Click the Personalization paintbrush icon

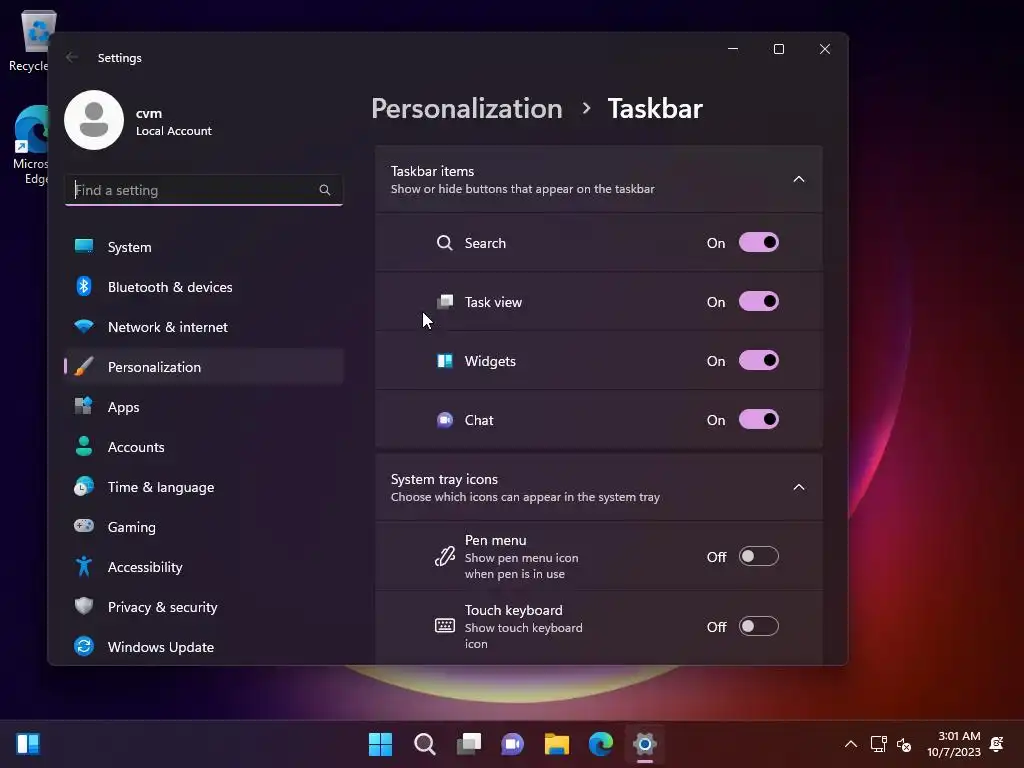84,366
